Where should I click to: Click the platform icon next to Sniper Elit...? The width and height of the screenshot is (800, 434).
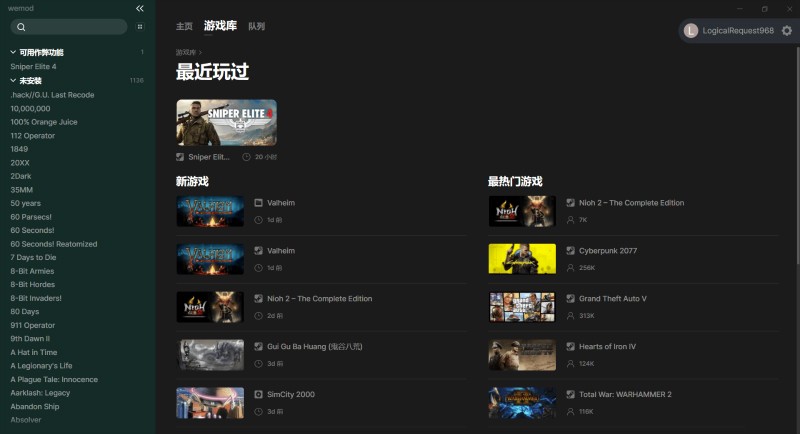(x=180, y=157)
